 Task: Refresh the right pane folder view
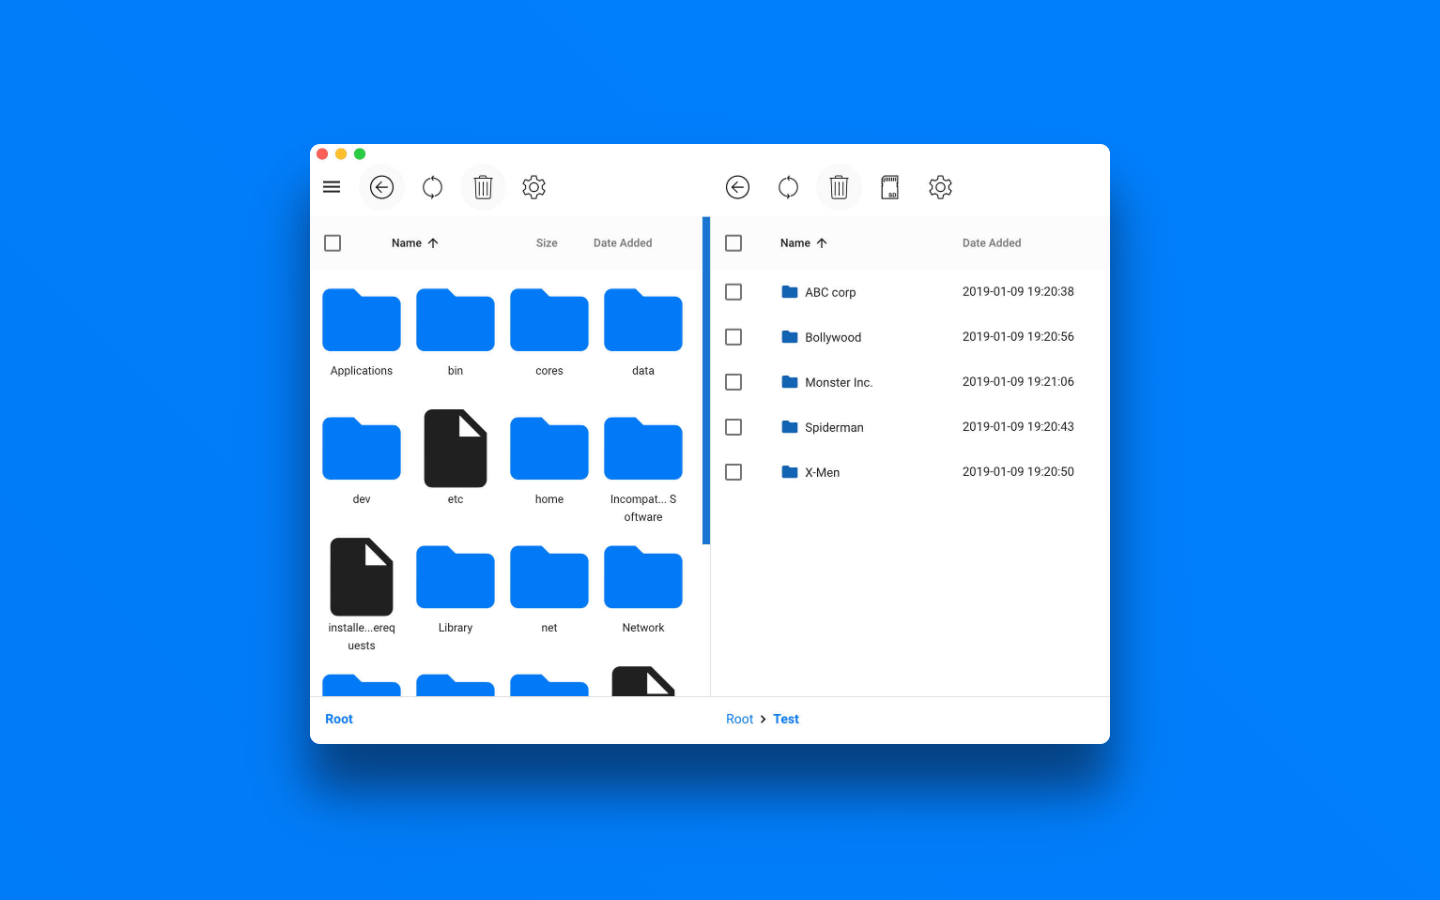(x=788, y=187)
